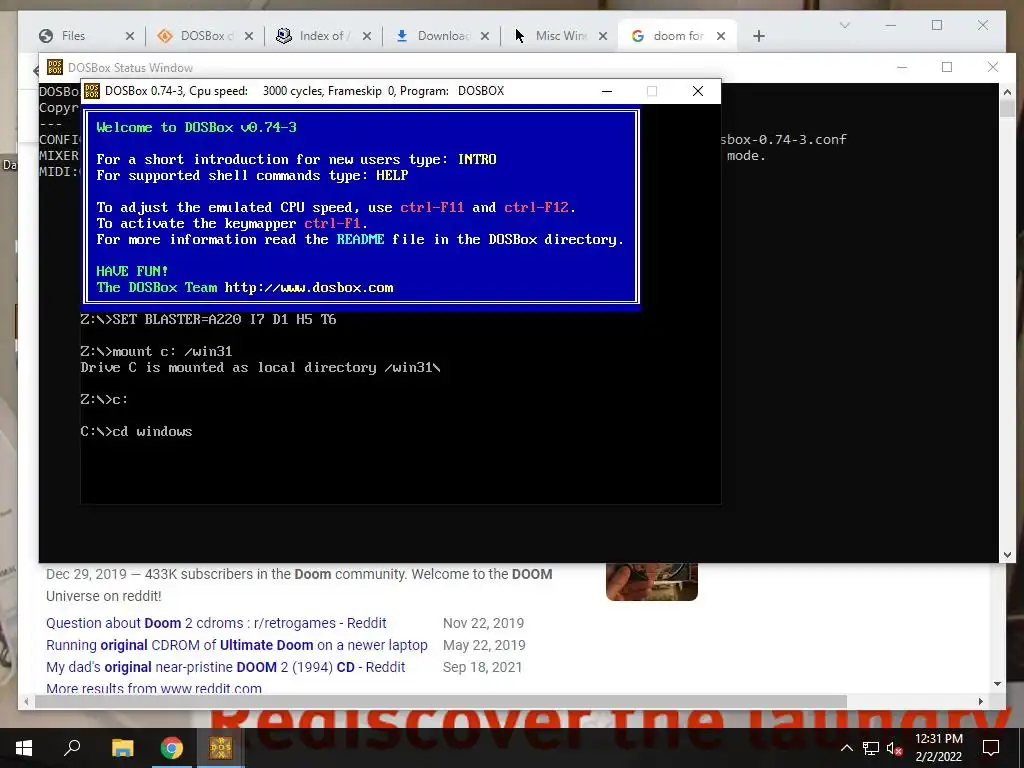Image resolution: width=1024 pixels, height=768 pixels.
Task: Close the Files tab
Action: (129, 37)
